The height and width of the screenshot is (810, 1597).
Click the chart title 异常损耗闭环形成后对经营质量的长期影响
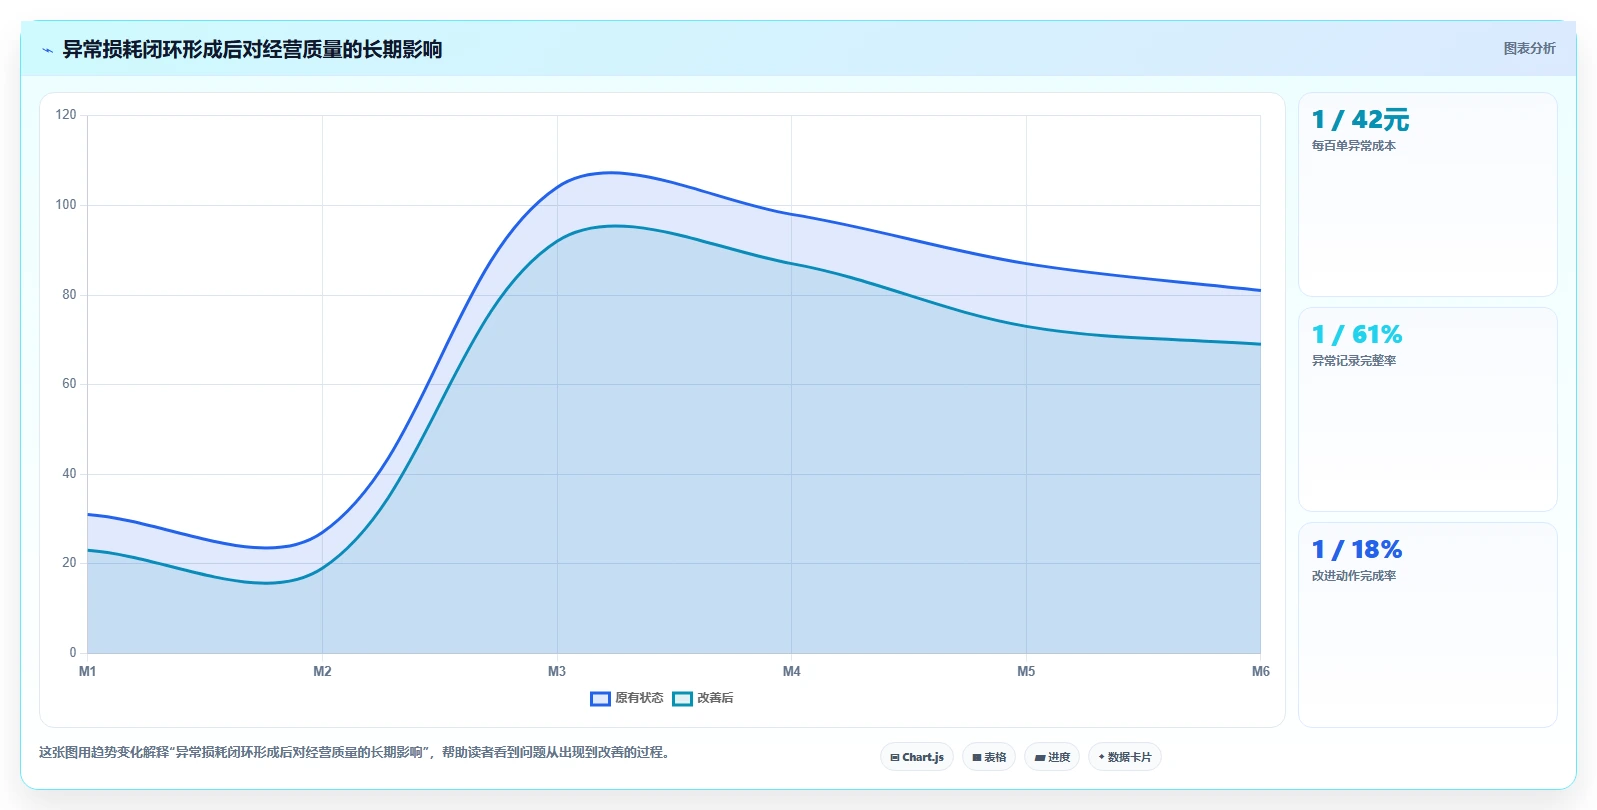252,49
